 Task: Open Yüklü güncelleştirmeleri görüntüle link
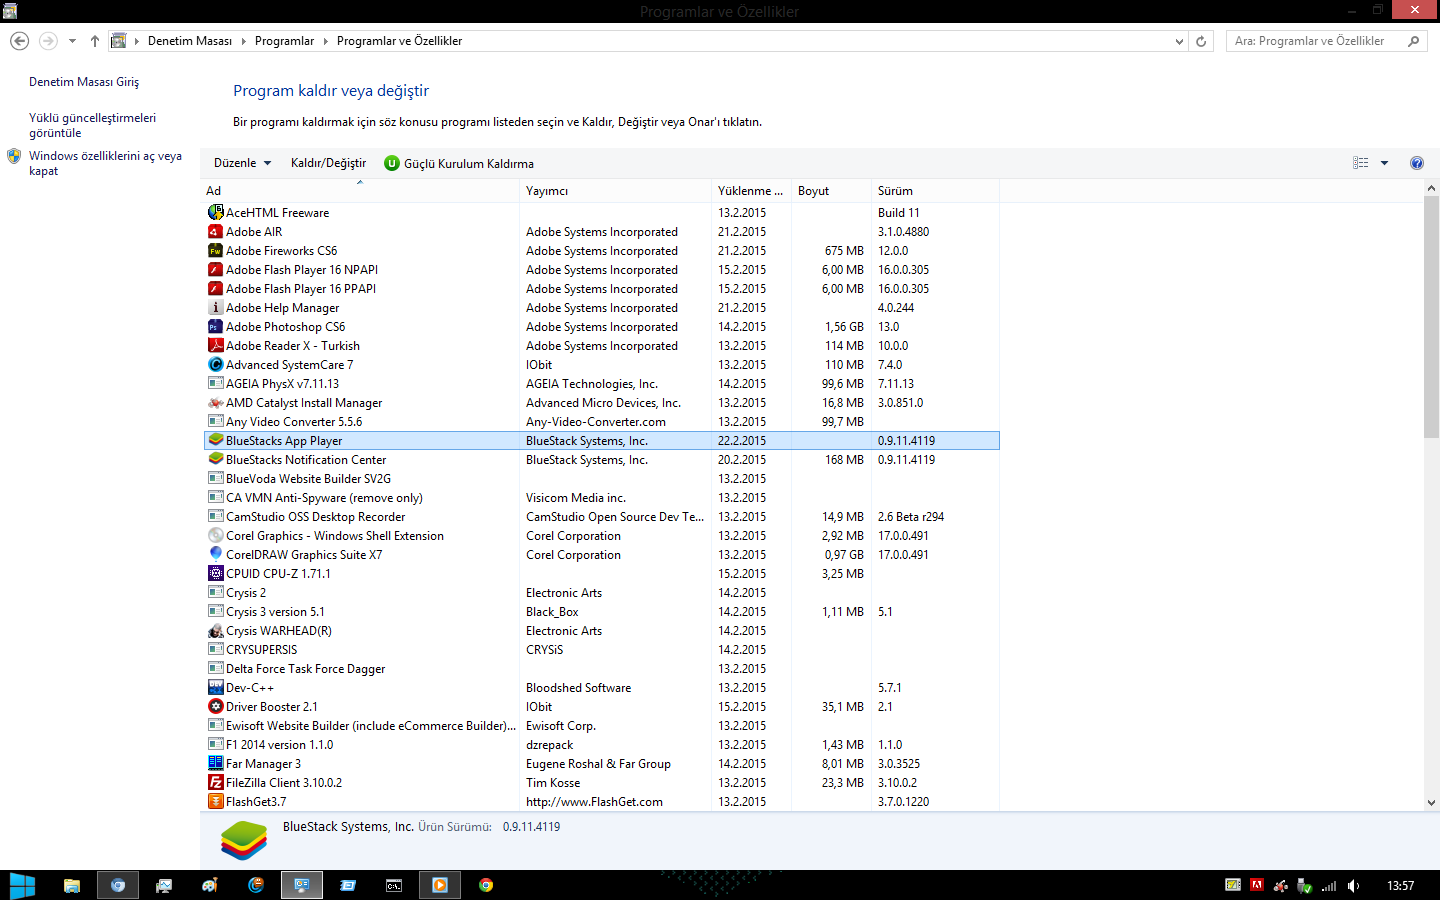click(x=92, y=125)
